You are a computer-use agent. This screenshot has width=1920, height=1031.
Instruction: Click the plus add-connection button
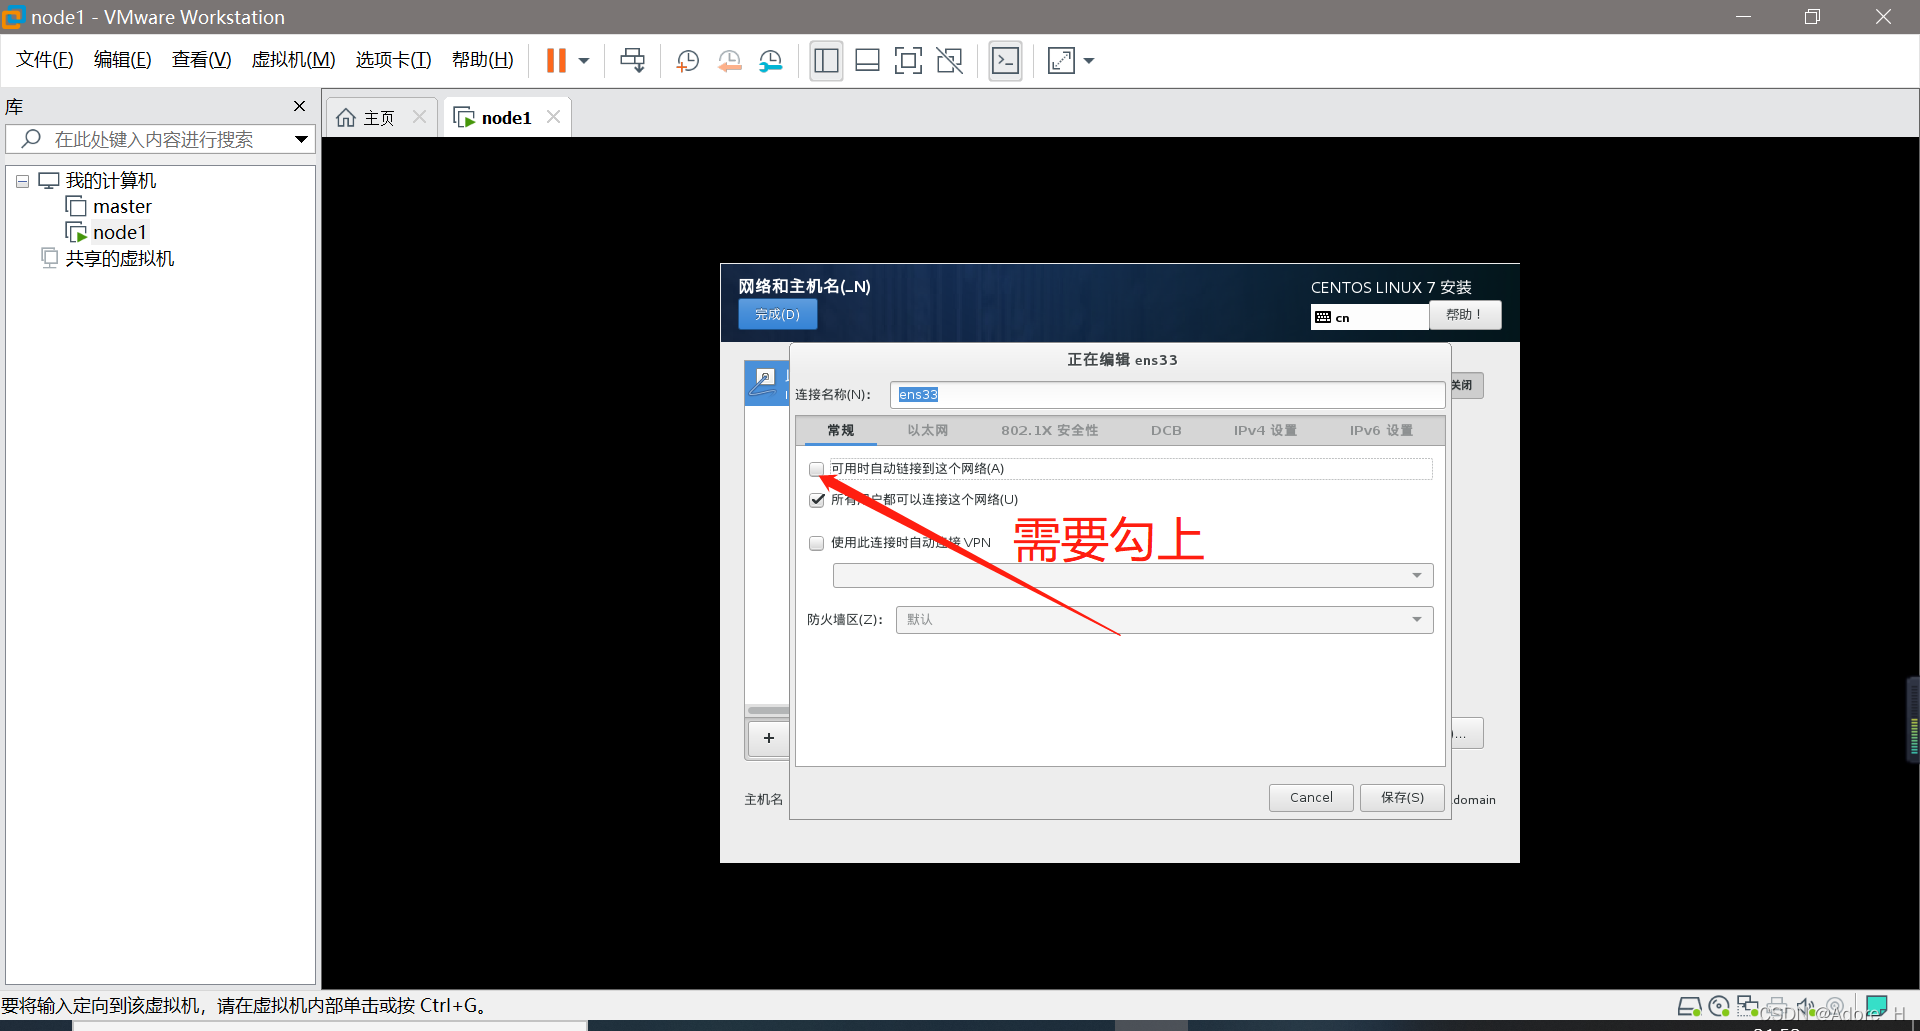pos(768,738)
